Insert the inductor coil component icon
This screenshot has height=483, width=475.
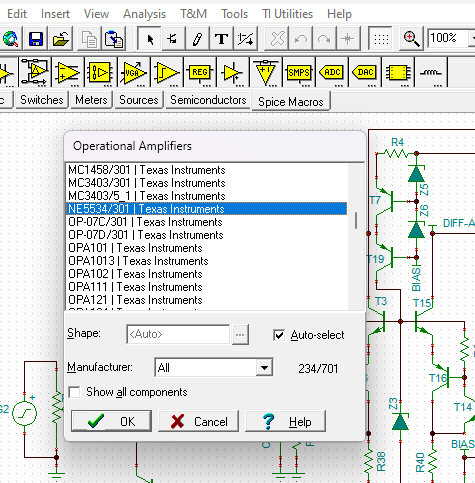point(431,72)
